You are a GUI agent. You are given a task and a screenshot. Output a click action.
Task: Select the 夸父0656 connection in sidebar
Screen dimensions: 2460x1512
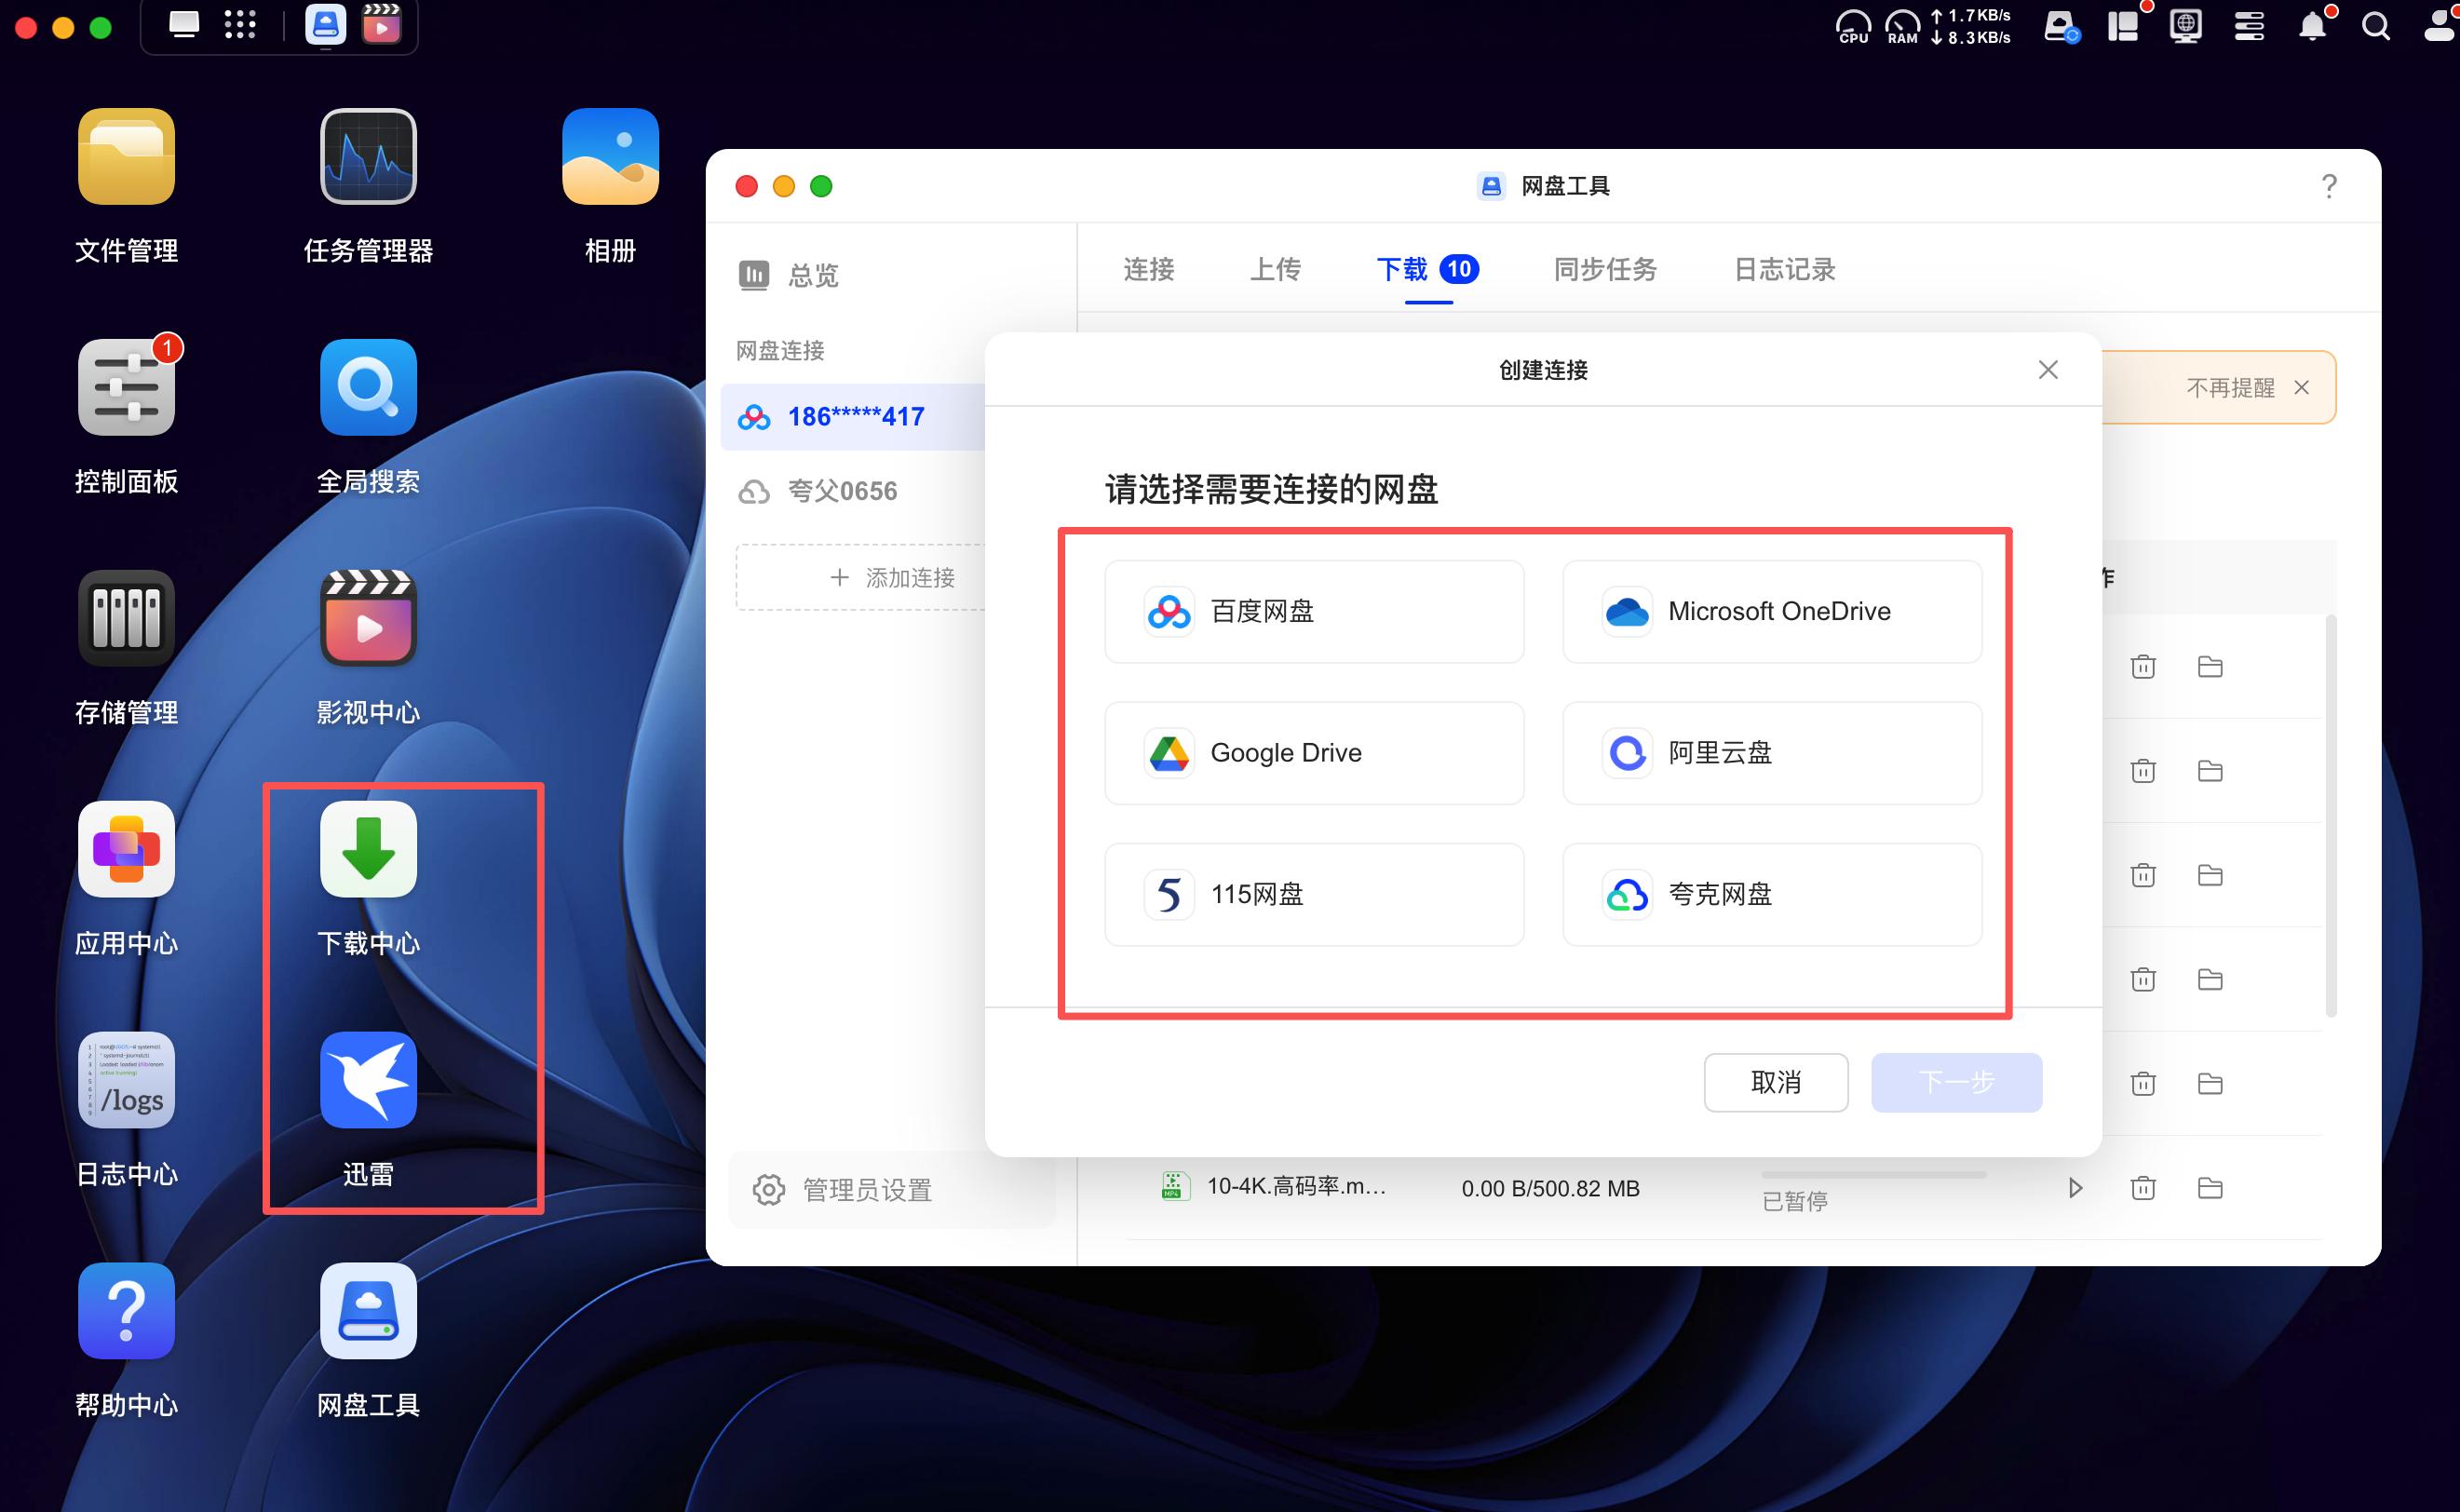pos(842,491)
